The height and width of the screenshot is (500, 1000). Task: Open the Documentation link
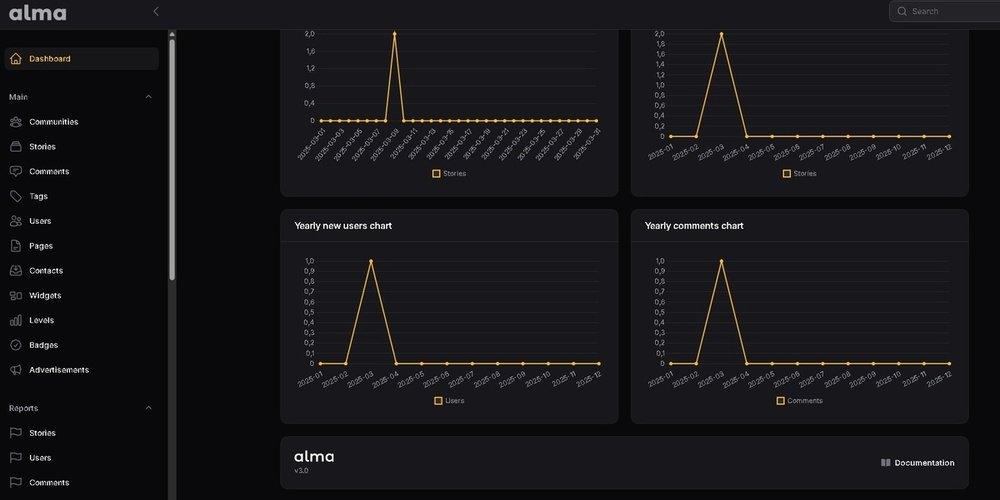[924, 463]
